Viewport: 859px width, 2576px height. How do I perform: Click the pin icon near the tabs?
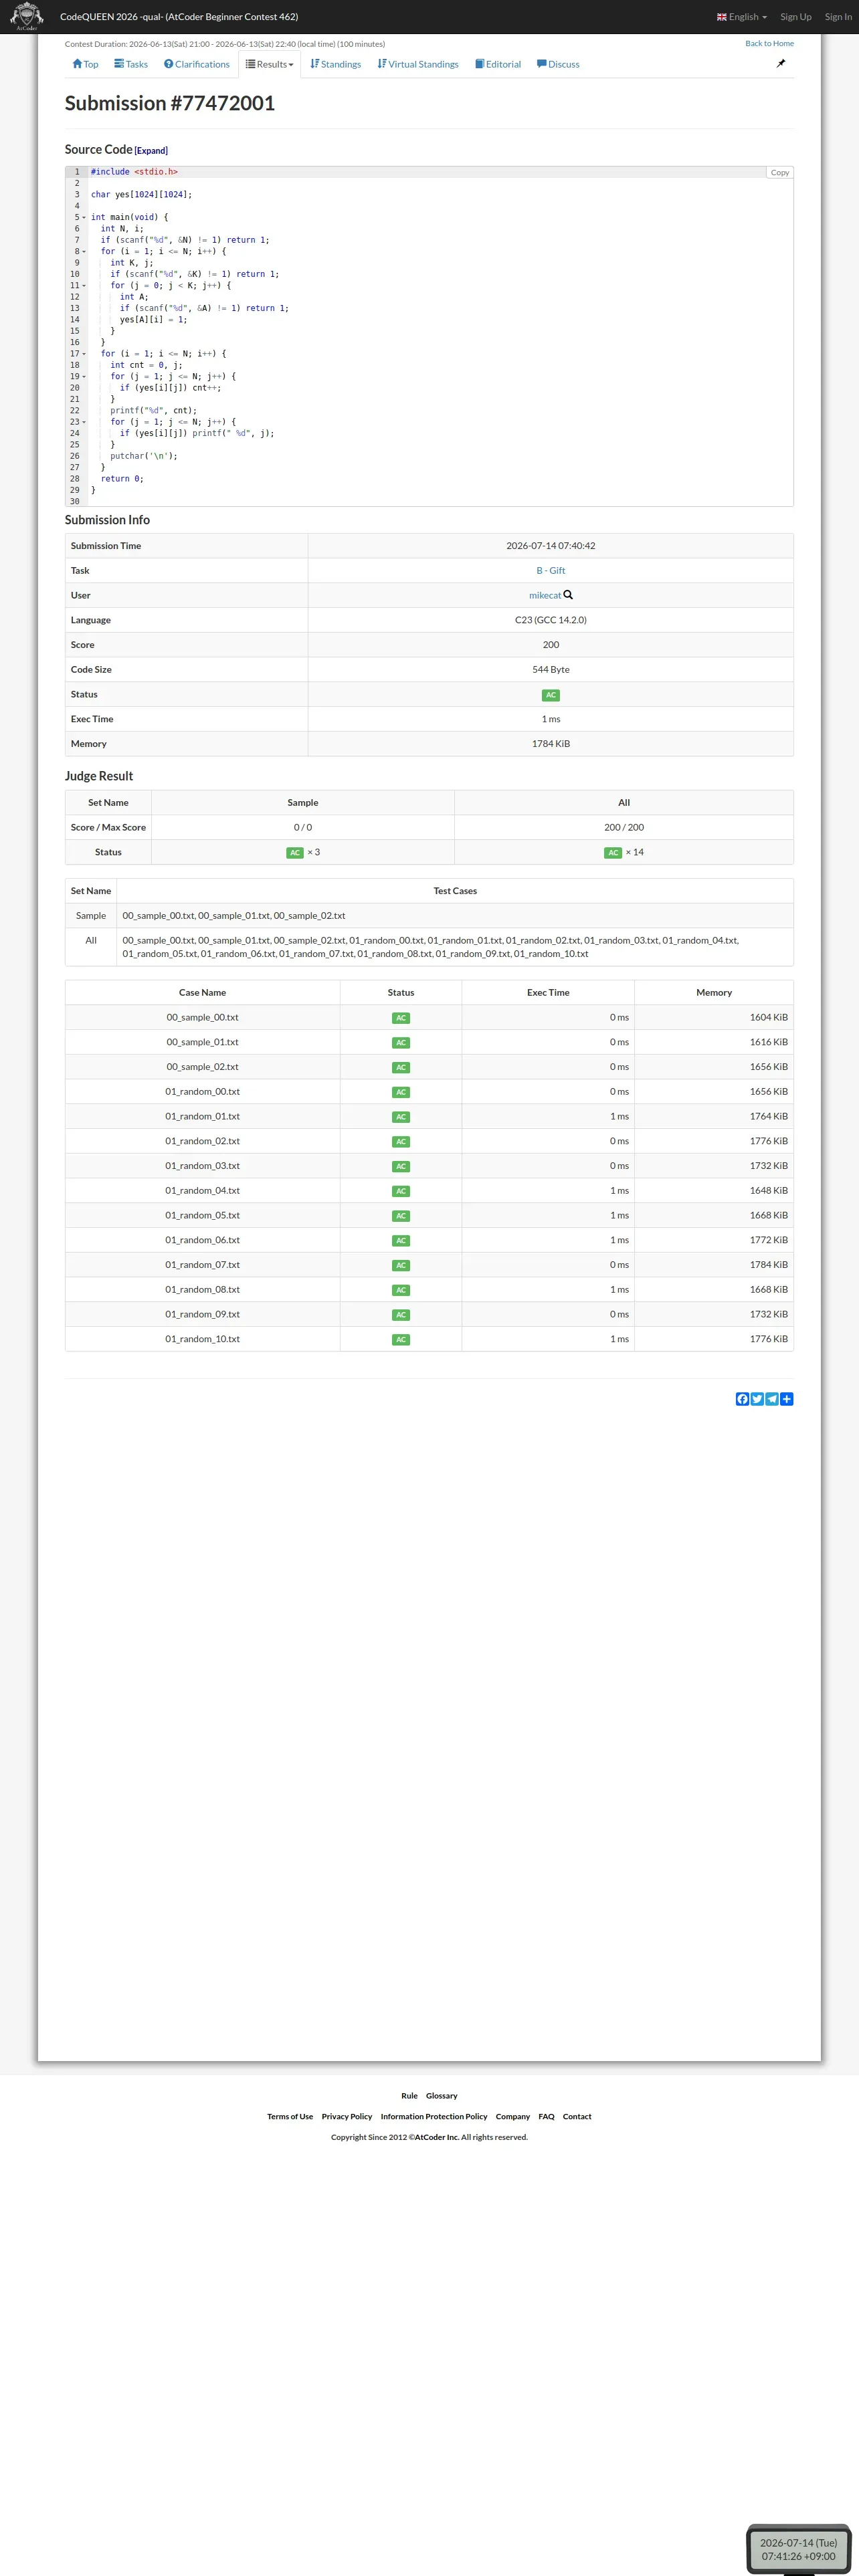(781, 63)
